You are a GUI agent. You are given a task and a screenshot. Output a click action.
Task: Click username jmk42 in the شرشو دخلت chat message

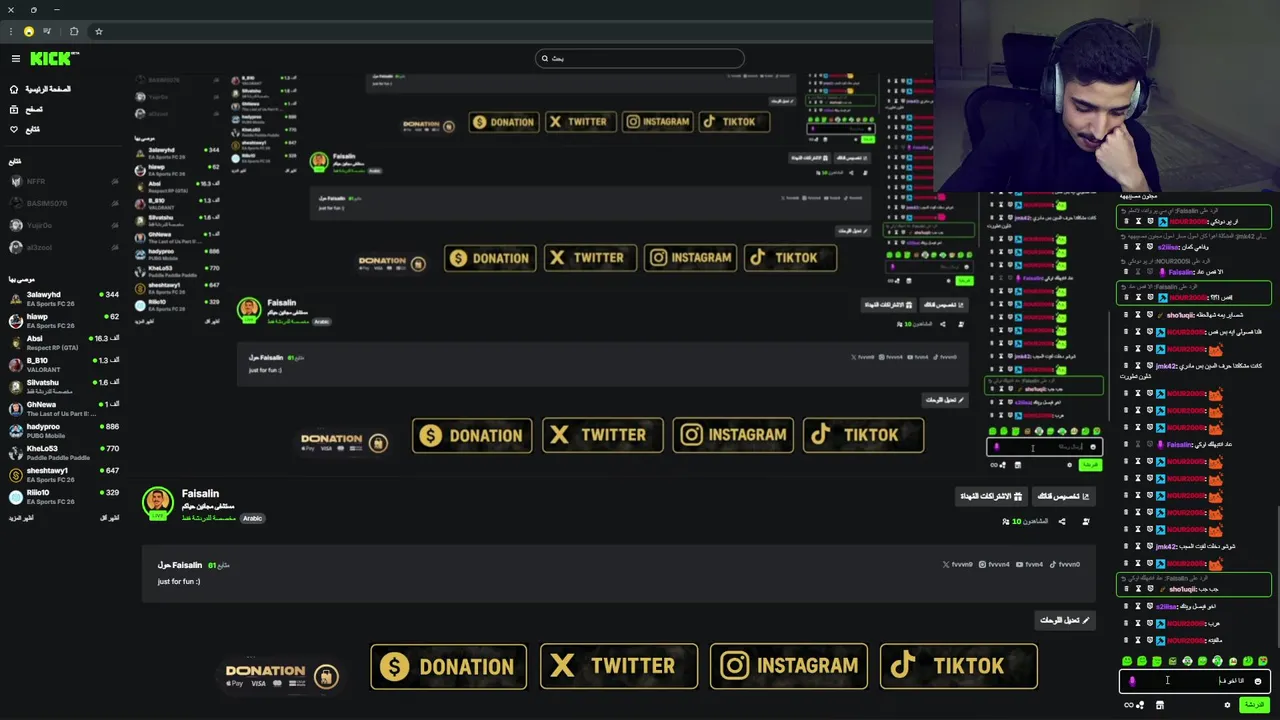coord(1166,546)
